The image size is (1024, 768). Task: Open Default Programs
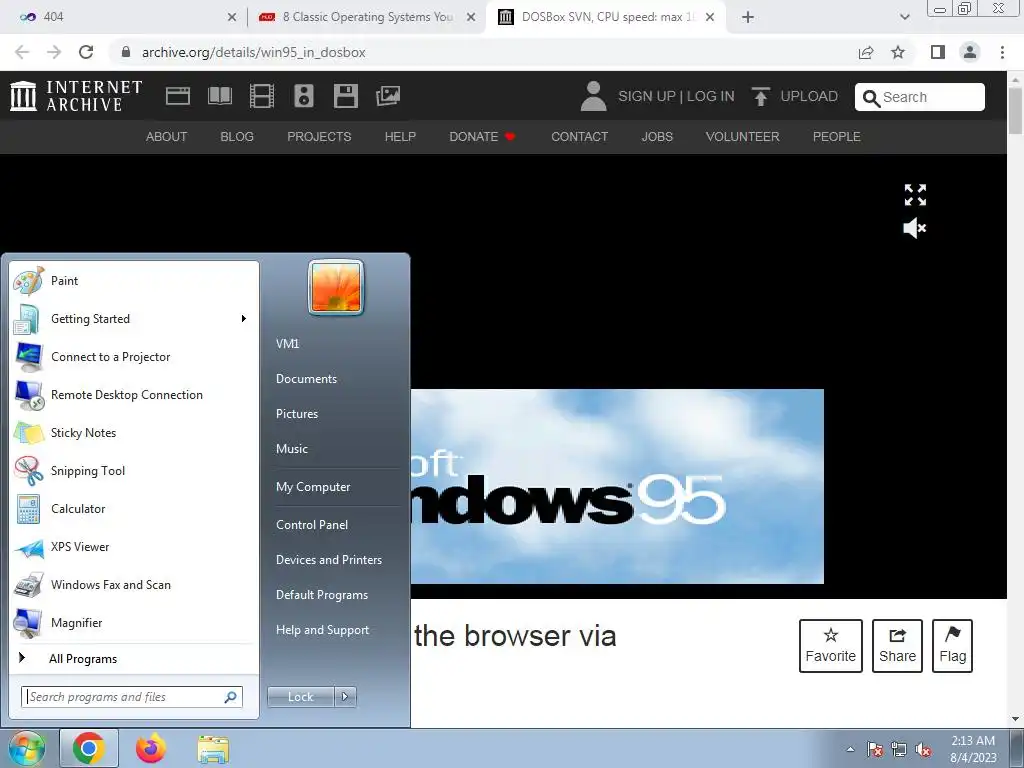click(x=322, y=595)
